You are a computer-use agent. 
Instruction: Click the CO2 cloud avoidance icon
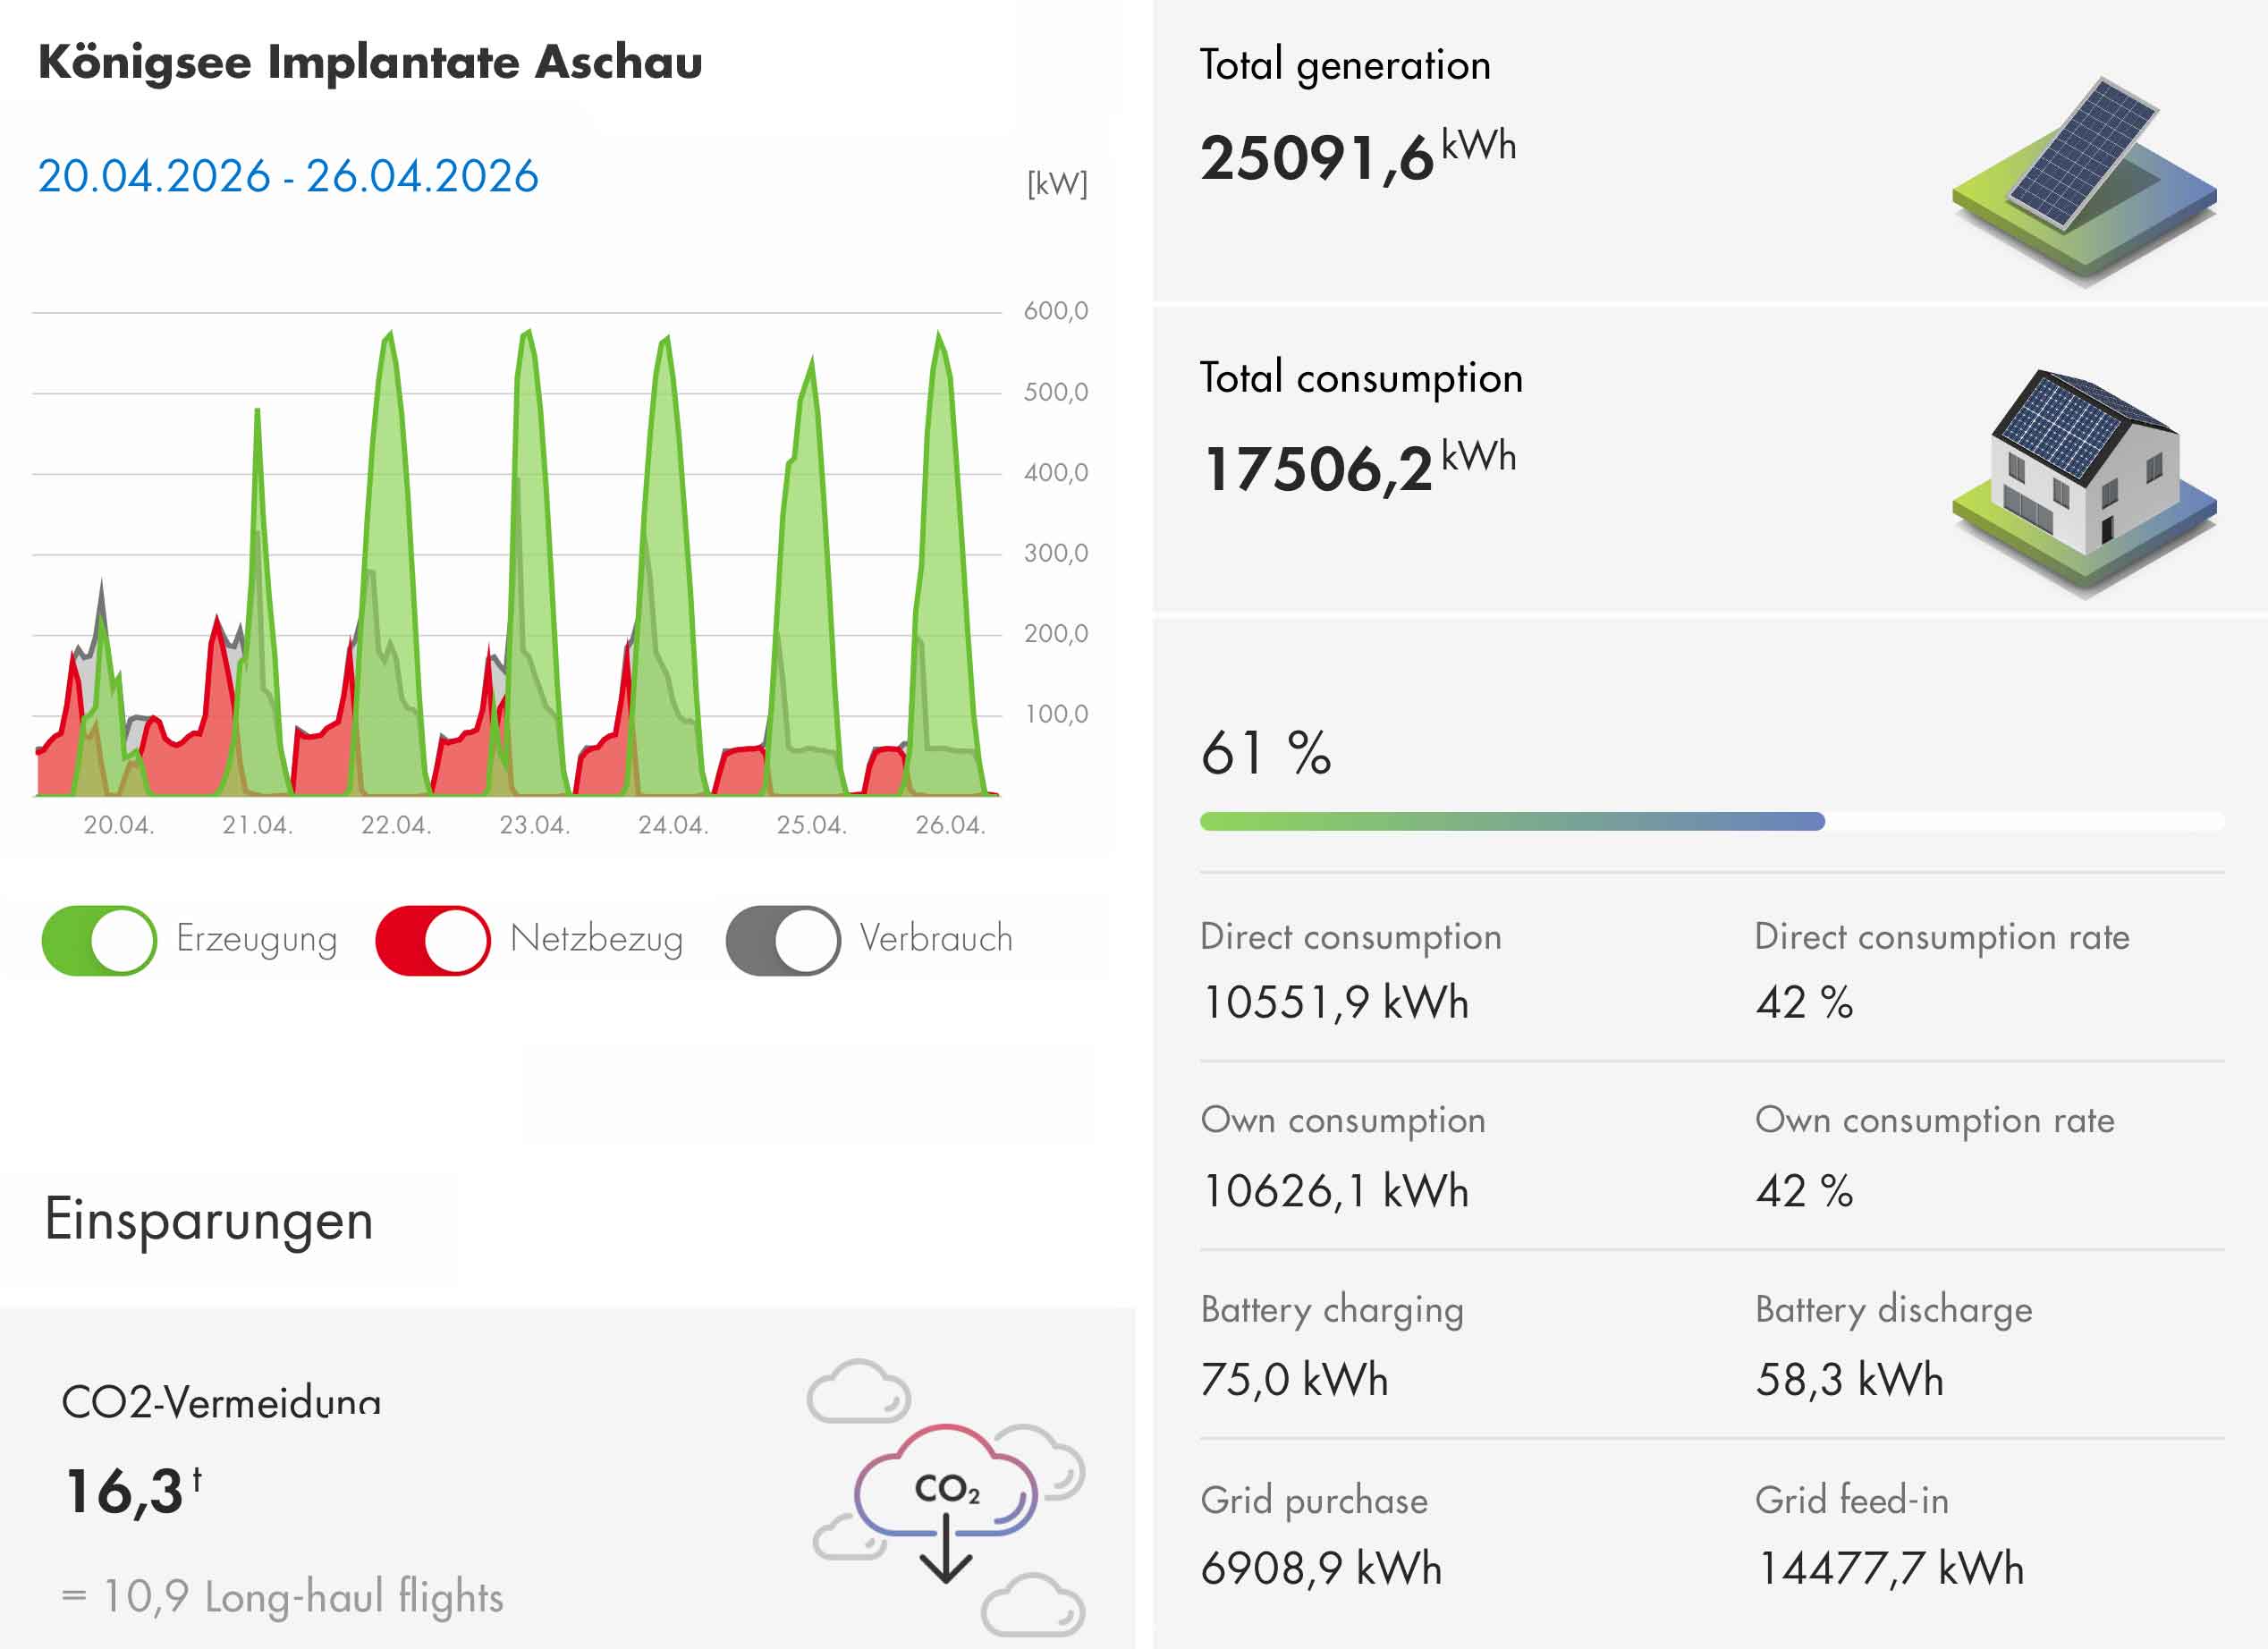tap(946, 1494)
